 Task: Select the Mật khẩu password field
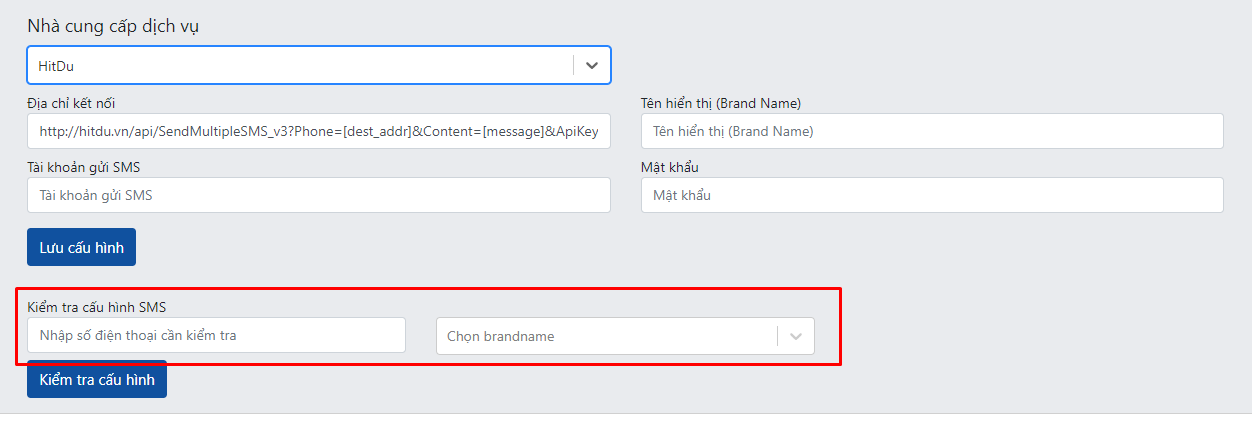(932, 195)
